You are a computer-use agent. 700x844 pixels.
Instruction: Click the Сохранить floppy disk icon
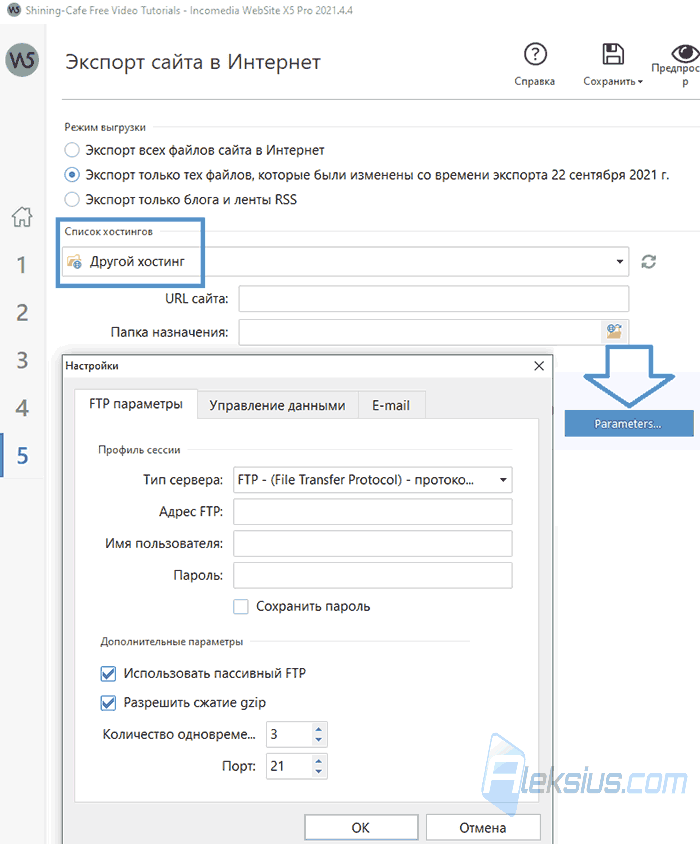pos(613,54)
